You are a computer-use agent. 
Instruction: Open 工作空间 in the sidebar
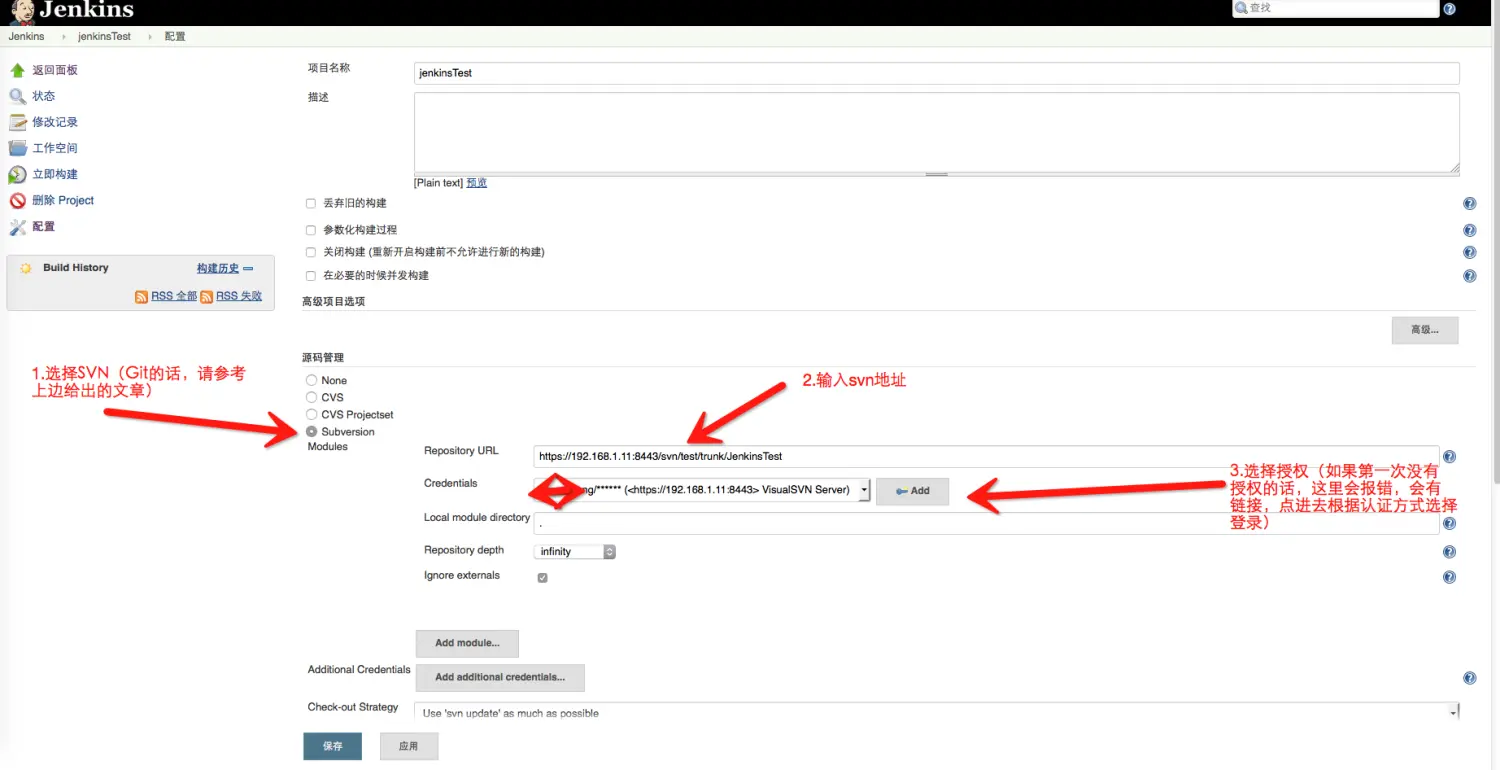click(x=55, y=148)
